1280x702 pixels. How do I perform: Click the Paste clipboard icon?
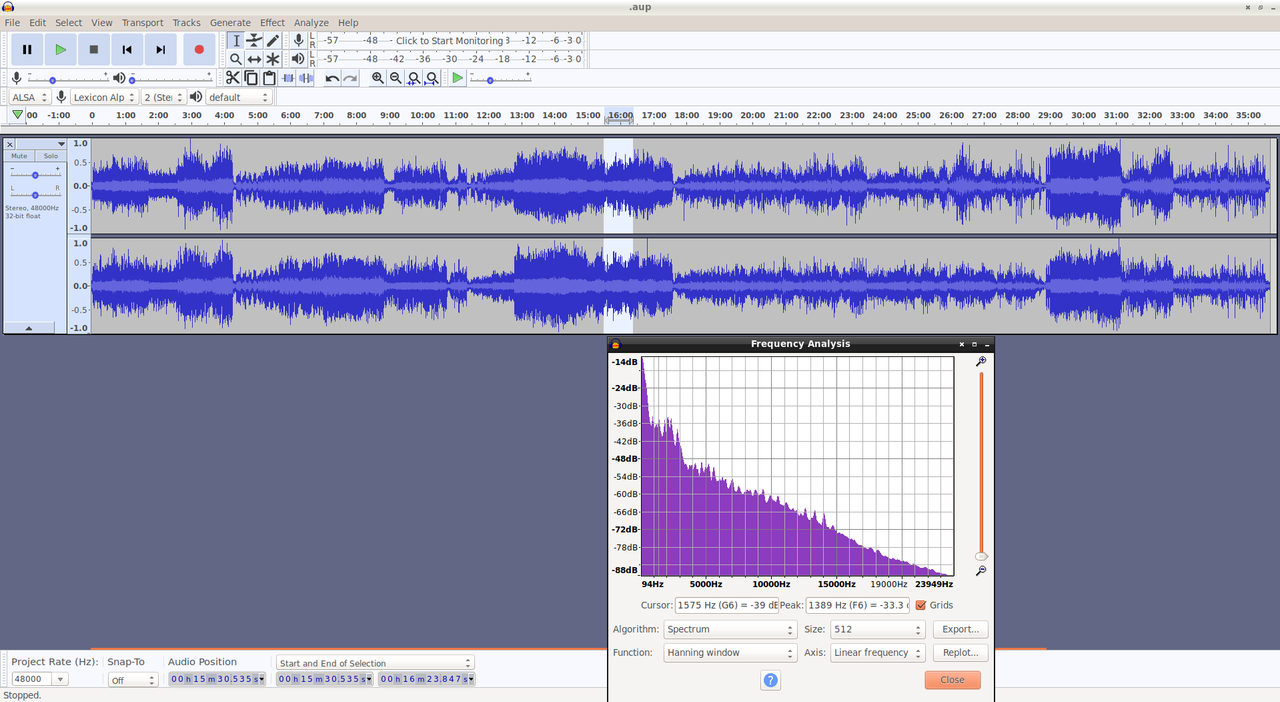tap(269, 78)
